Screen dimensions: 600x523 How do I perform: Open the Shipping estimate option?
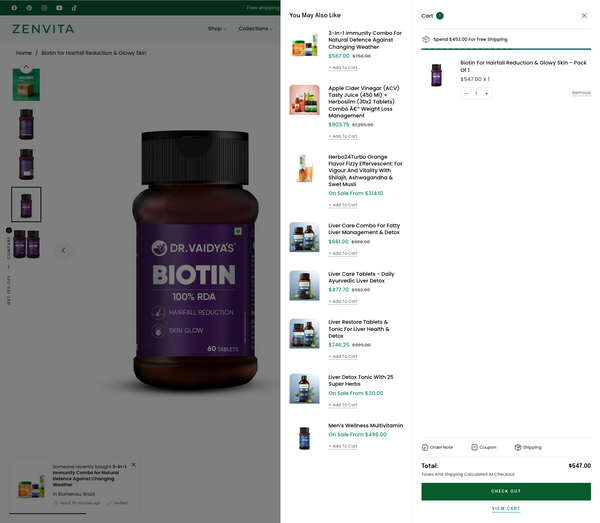528,447
